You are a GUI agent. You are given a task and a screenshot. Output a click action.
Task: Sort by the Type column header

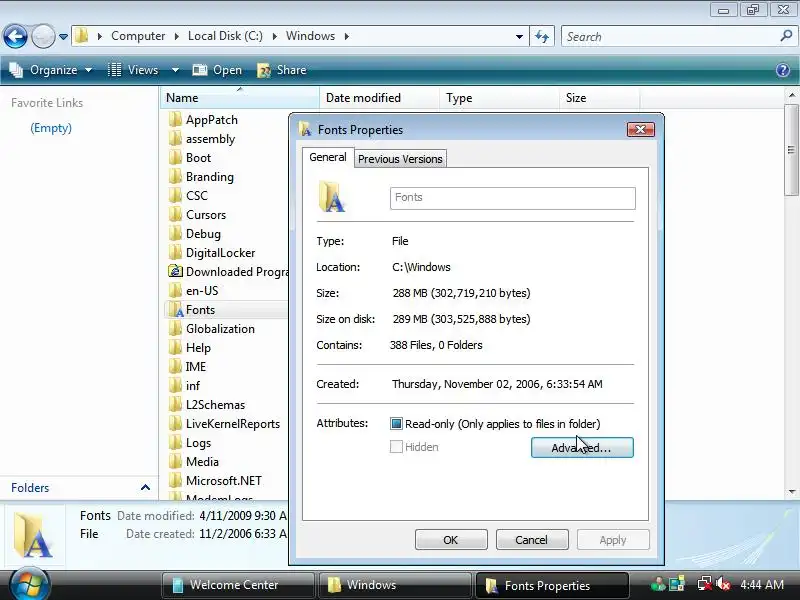499,98
